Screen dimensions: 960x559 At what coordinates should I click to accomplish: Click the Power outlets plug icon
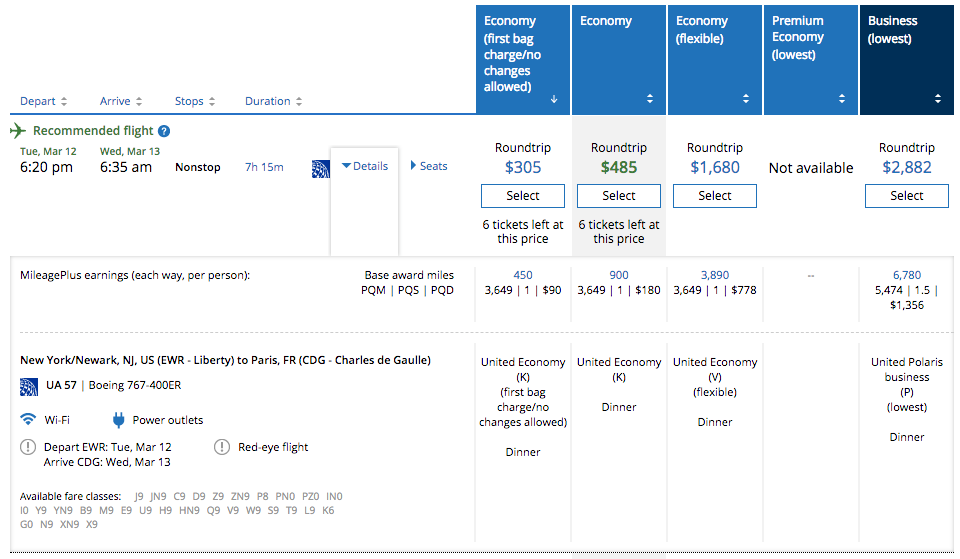pos(118,420)
